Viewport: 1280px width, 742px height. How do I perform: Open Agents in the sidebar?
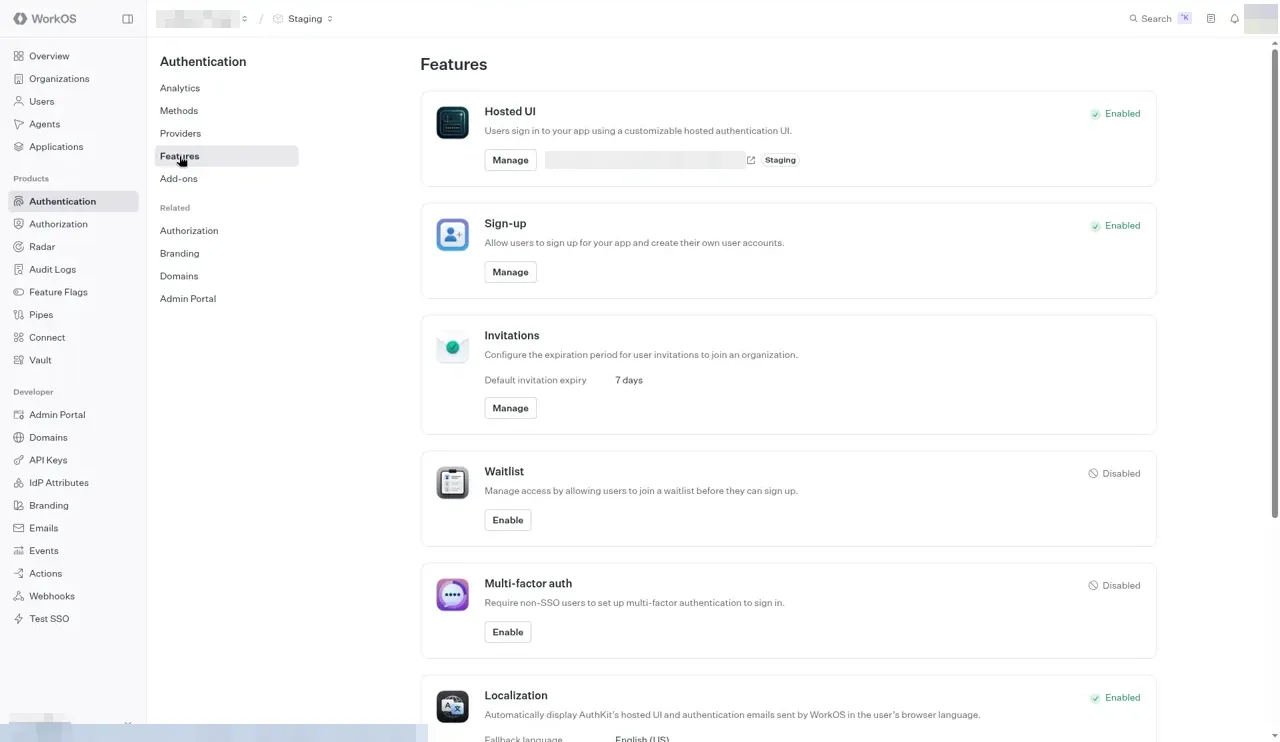(73, 124)
